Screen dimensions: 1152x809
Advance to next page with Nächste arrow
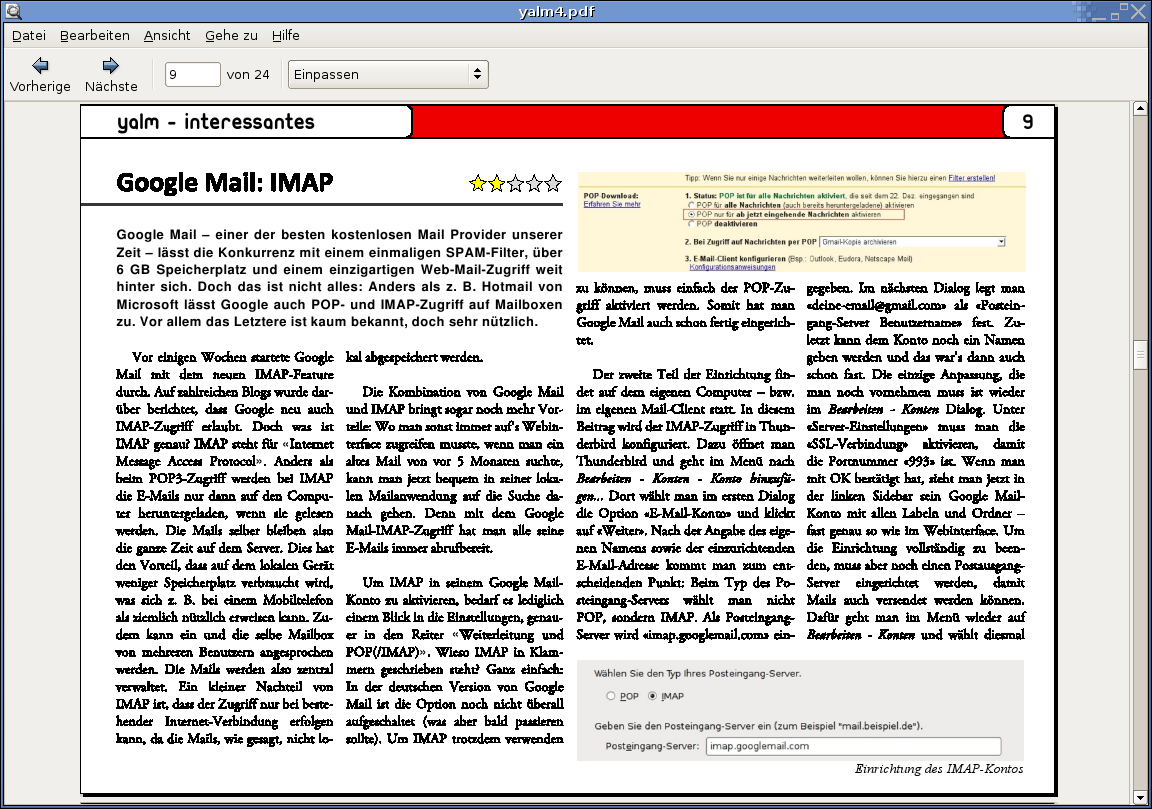[111, 75]
